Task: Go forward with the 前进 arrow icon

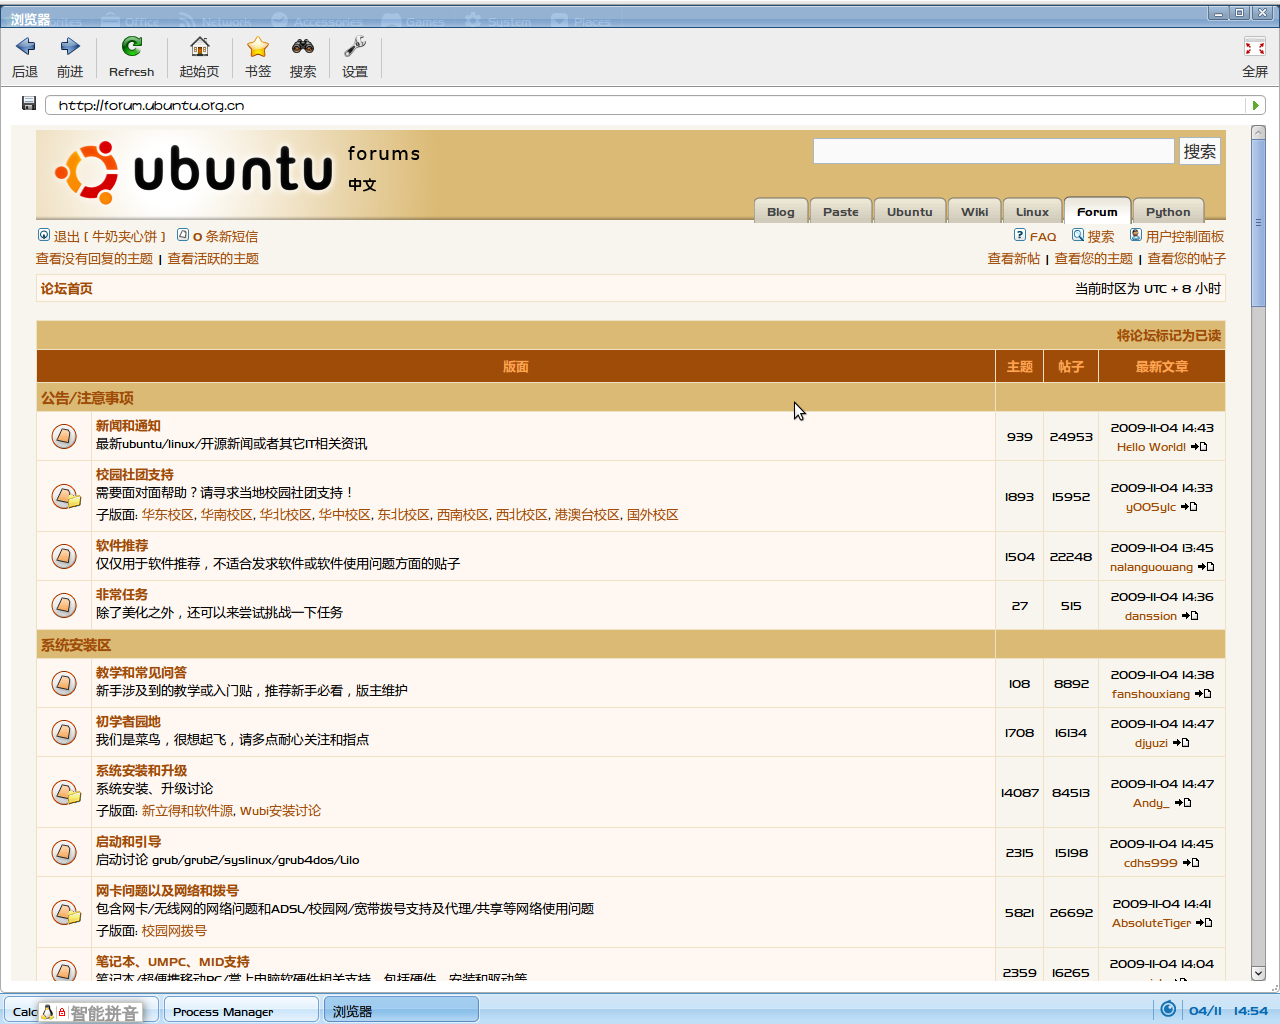Action: click(x=70, y=46)
